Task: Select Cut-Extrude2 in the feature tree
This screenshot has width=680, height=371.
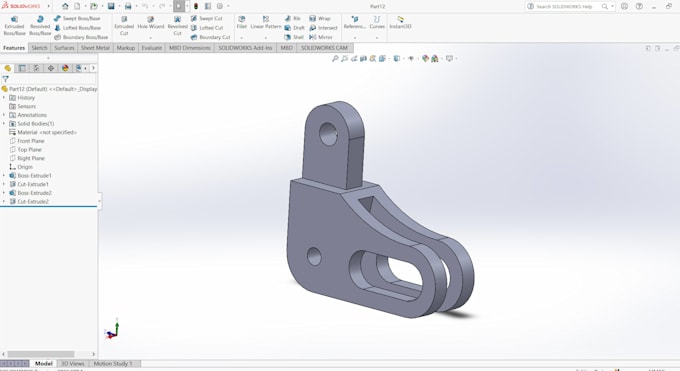Action: coord(29,202)
